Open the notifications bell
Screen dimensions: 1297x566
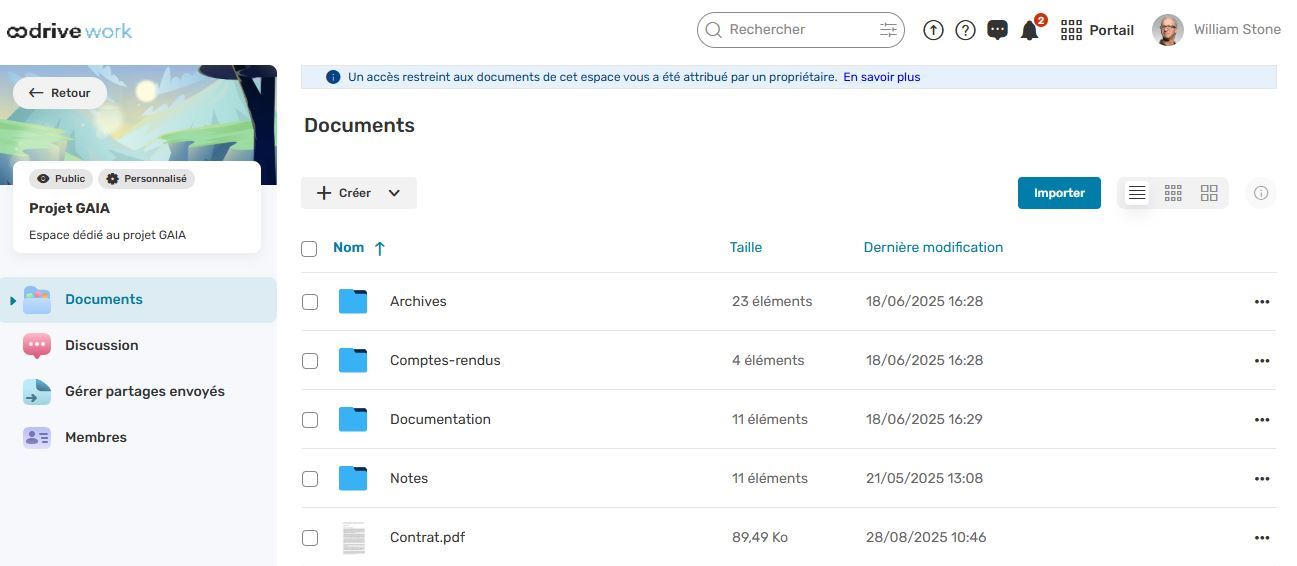coord(1029,31)
